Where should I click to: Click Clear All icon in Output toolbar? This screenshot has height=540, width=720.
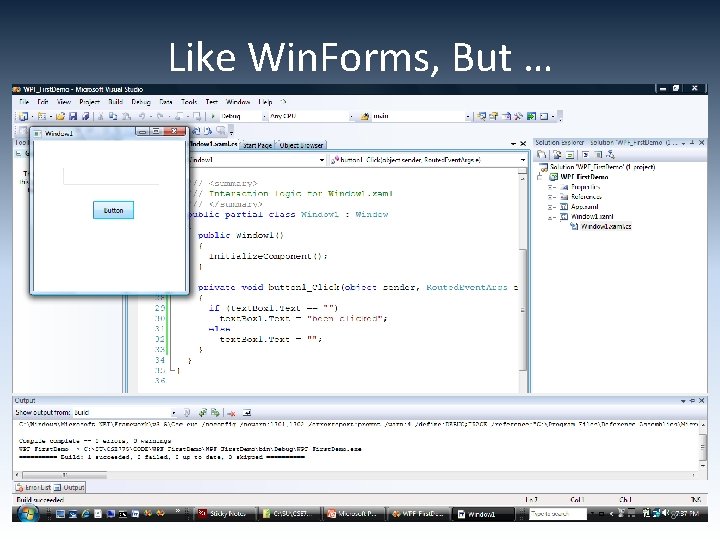point(231,413)
